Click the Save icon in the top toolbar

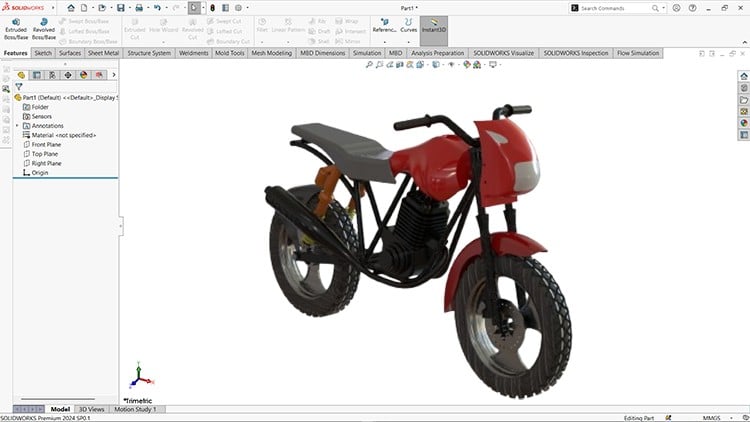pyautogui.click(x=120, y=8)
